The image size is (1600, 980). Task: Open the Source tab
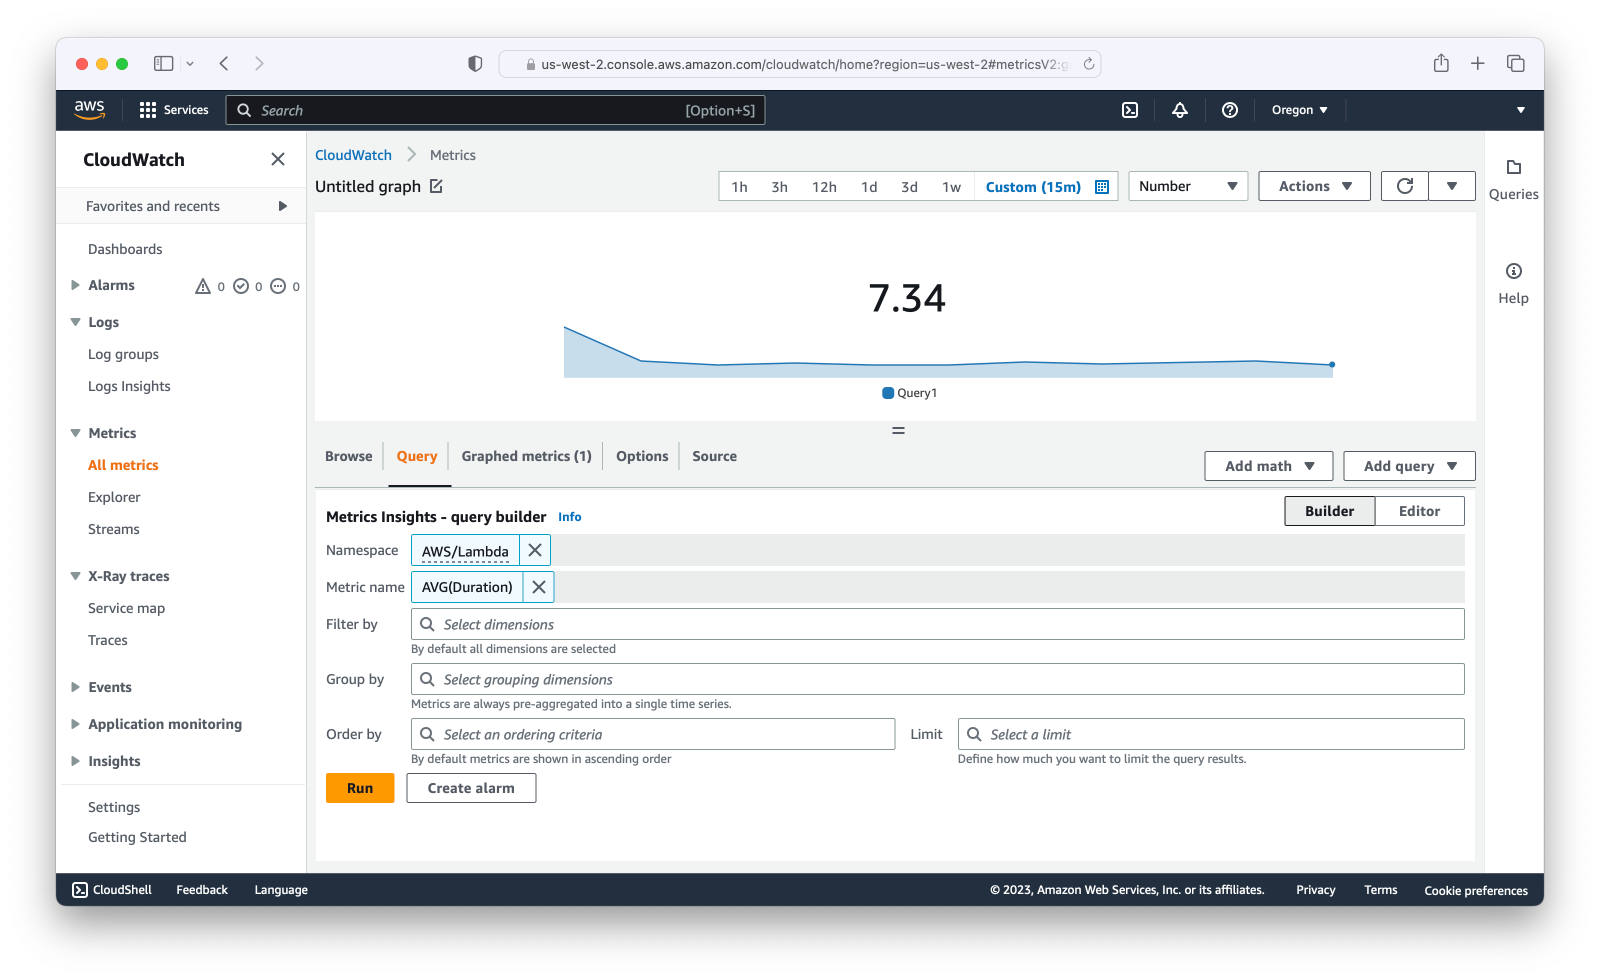714,456
